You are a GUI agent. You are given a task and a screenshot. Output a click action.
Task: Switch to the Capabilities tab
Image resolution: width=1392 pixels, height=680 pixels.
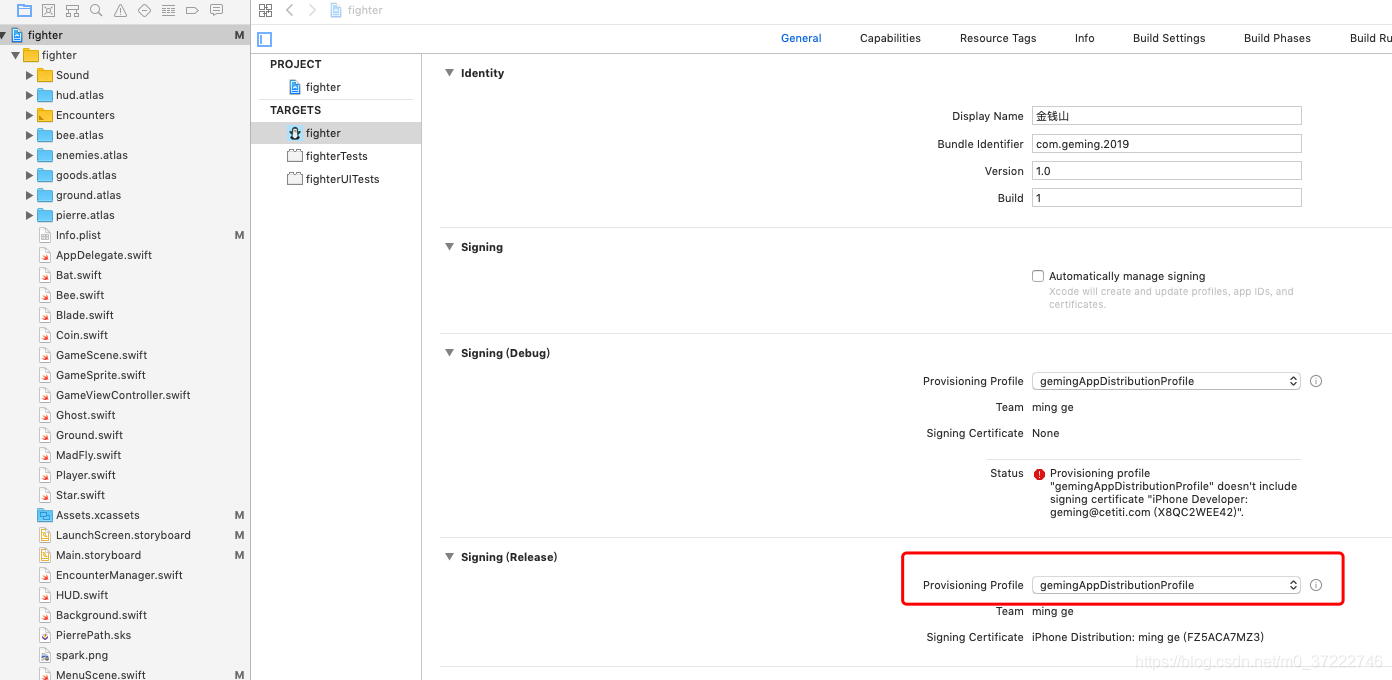click(890, 38)
